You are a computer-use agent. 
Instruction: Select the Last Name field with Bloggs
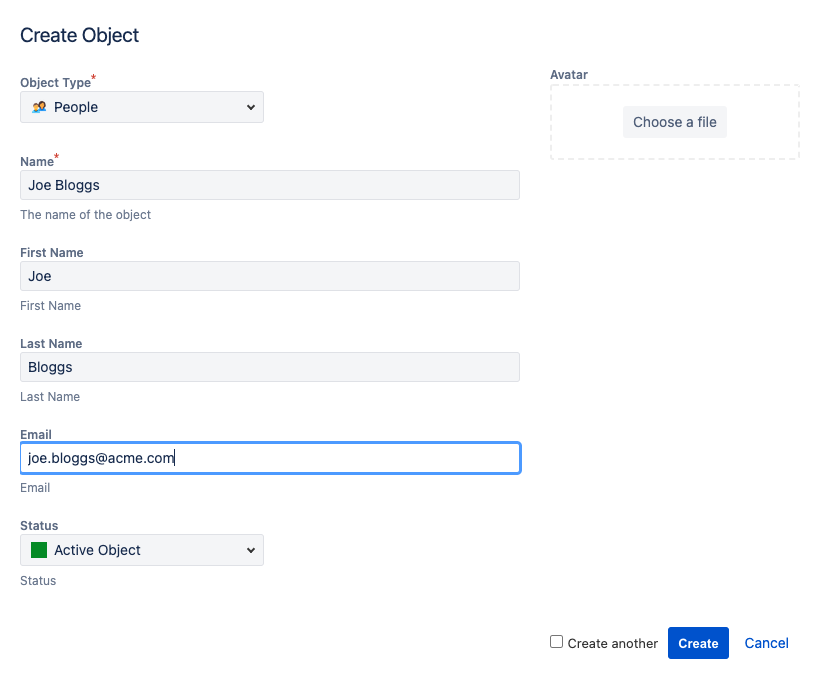pyautogui.click(x=270, y=367)
